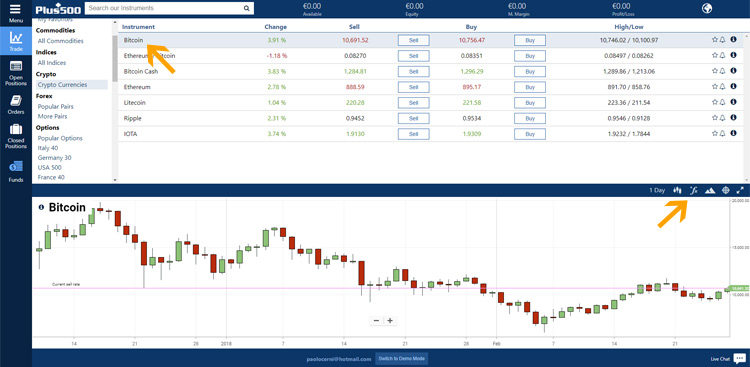
Task: Select All Commodities category
Action: 60,41
